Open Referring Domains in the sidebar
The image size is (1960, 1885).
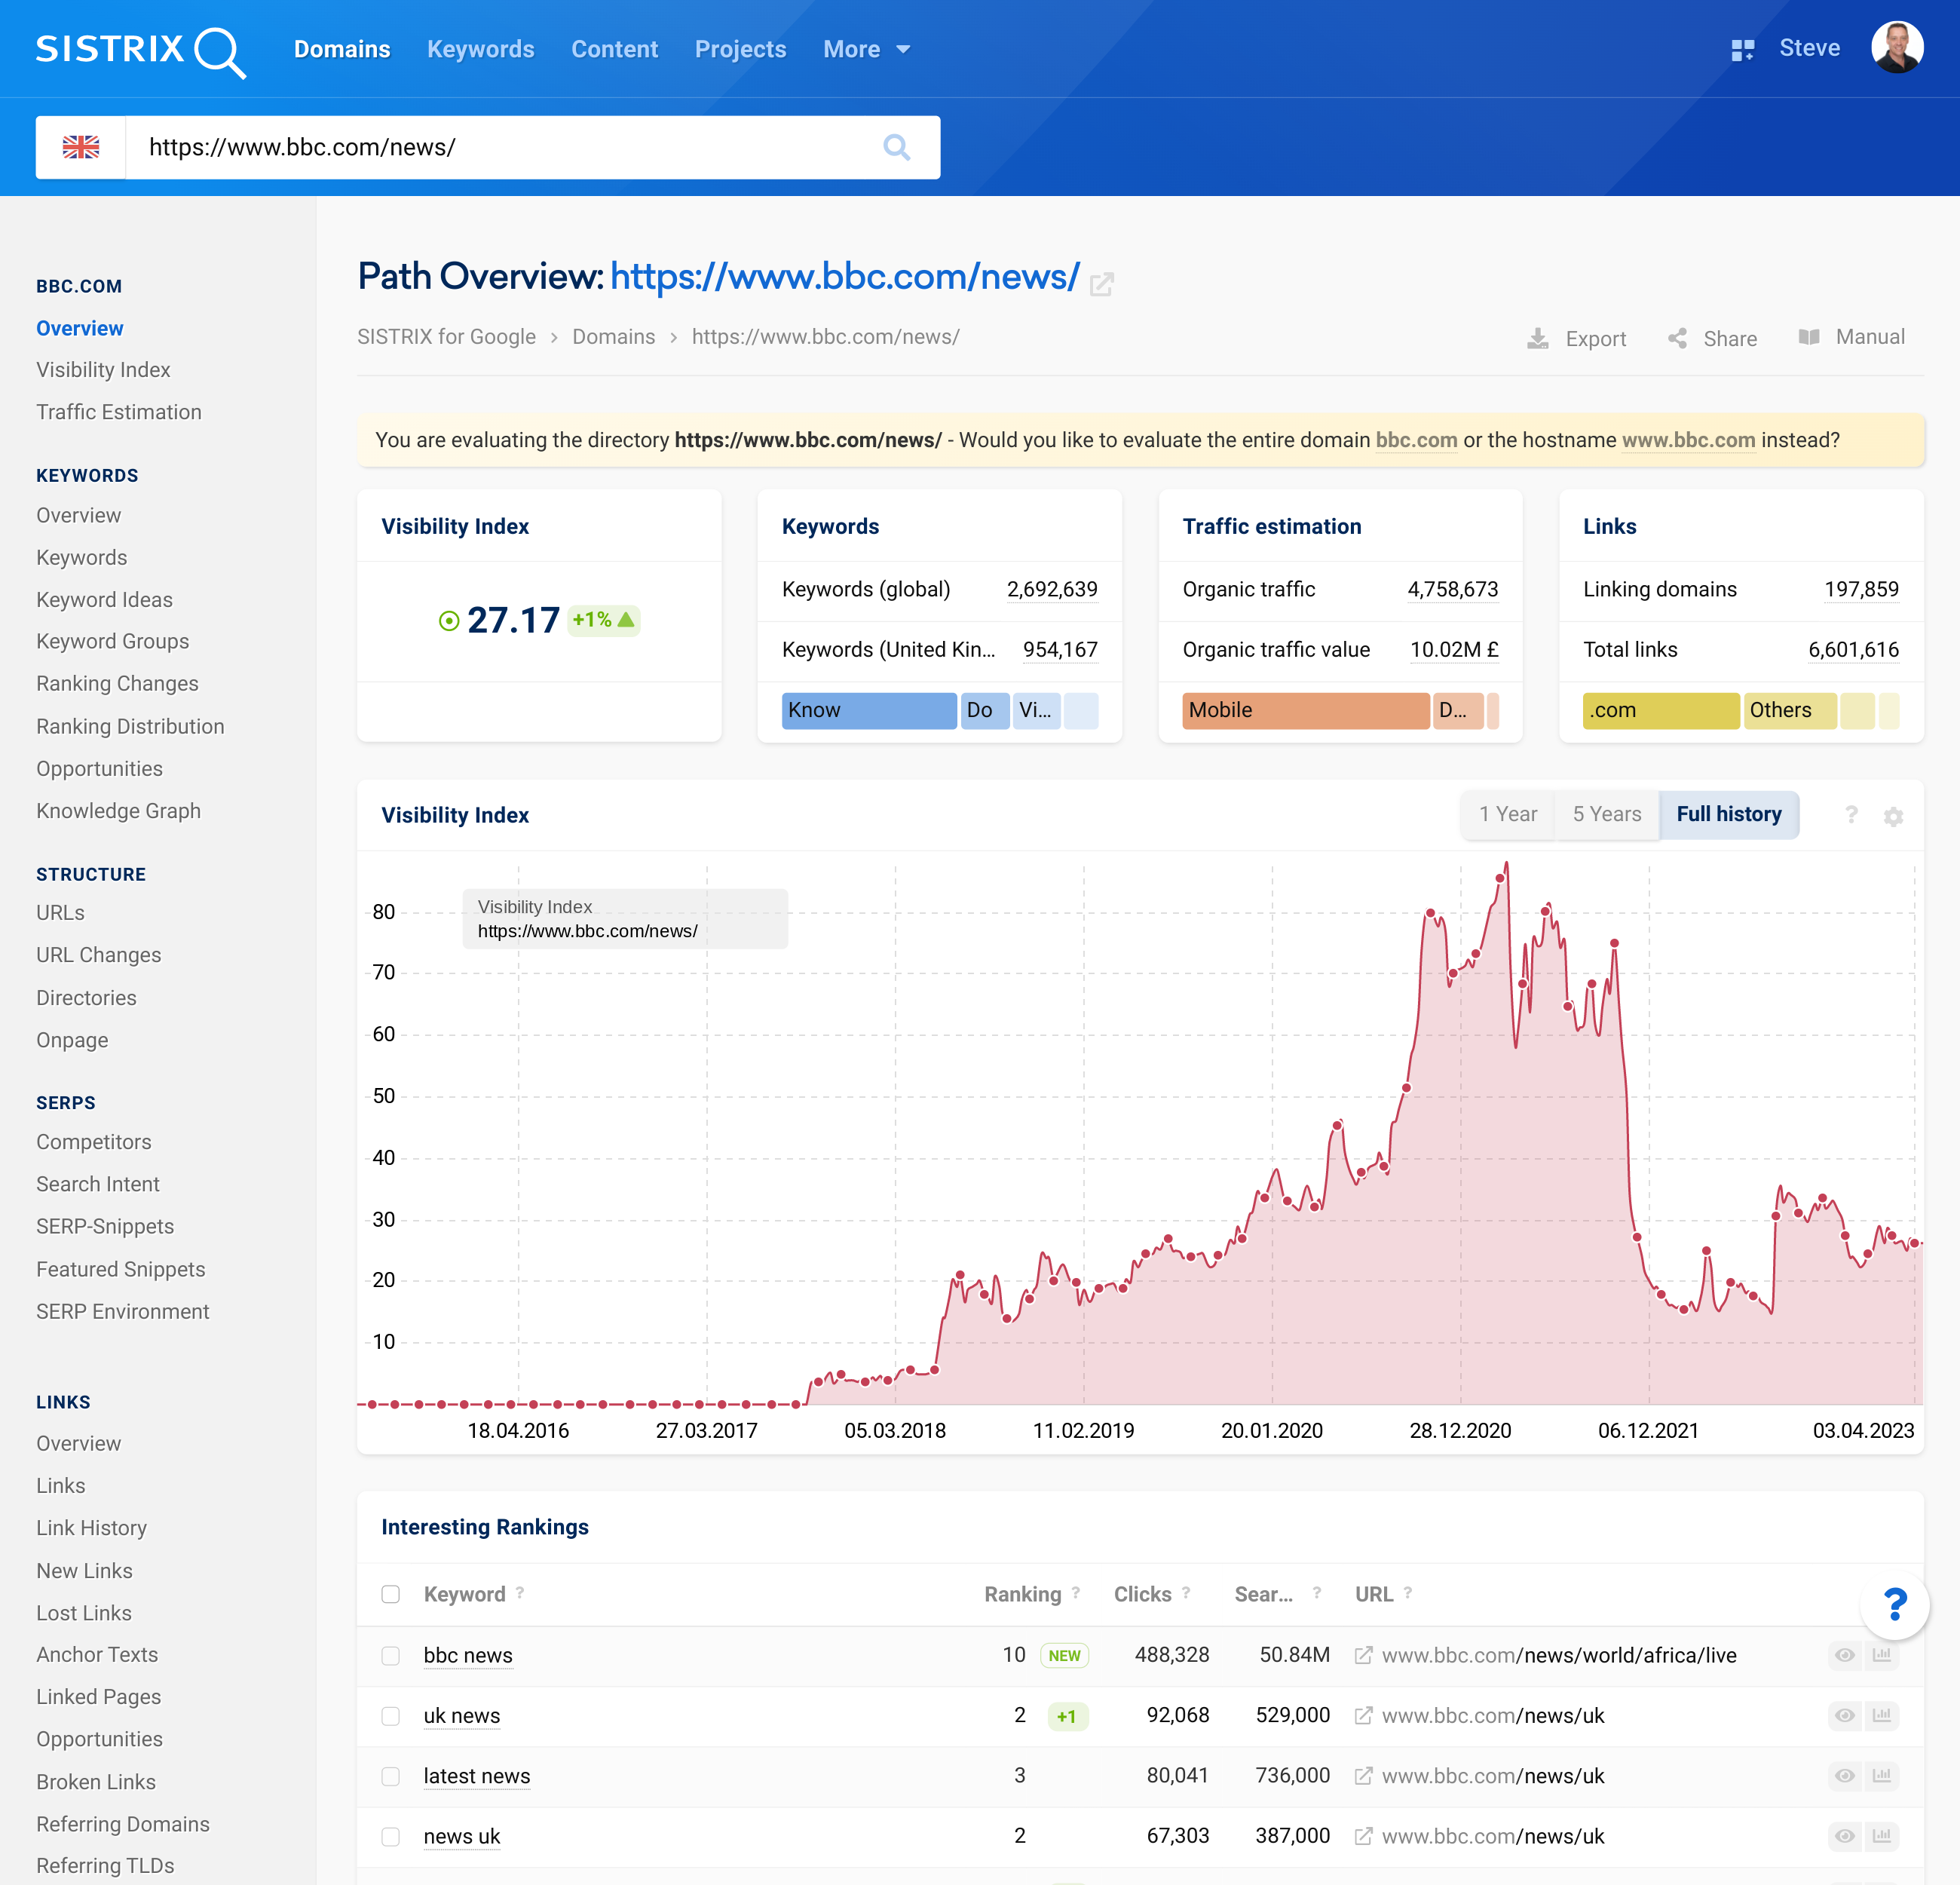point(123,1824)
